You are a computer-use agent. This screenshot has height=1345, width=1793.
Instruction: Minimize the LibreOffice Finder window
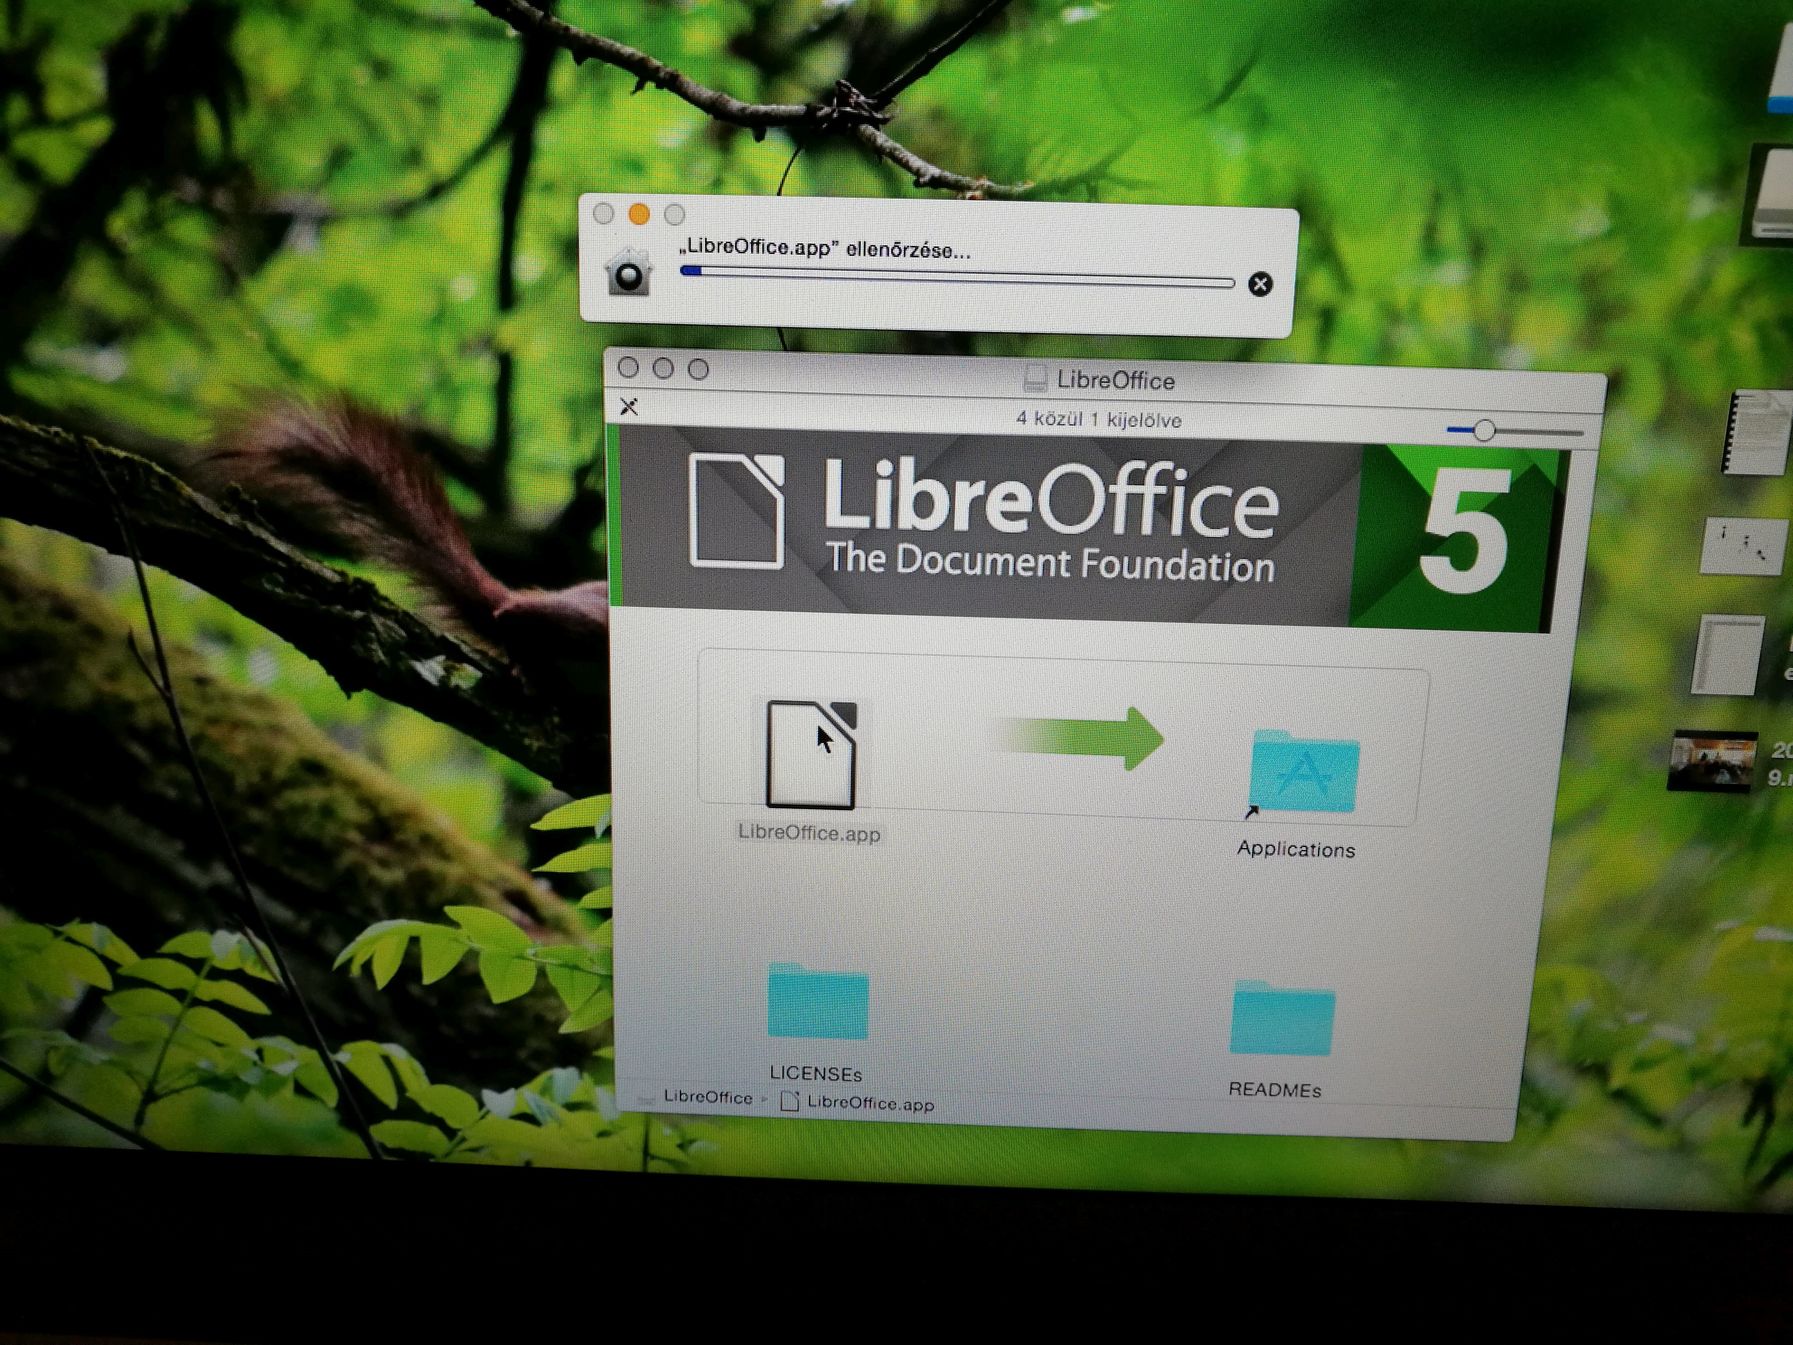[x=663, y=368]
